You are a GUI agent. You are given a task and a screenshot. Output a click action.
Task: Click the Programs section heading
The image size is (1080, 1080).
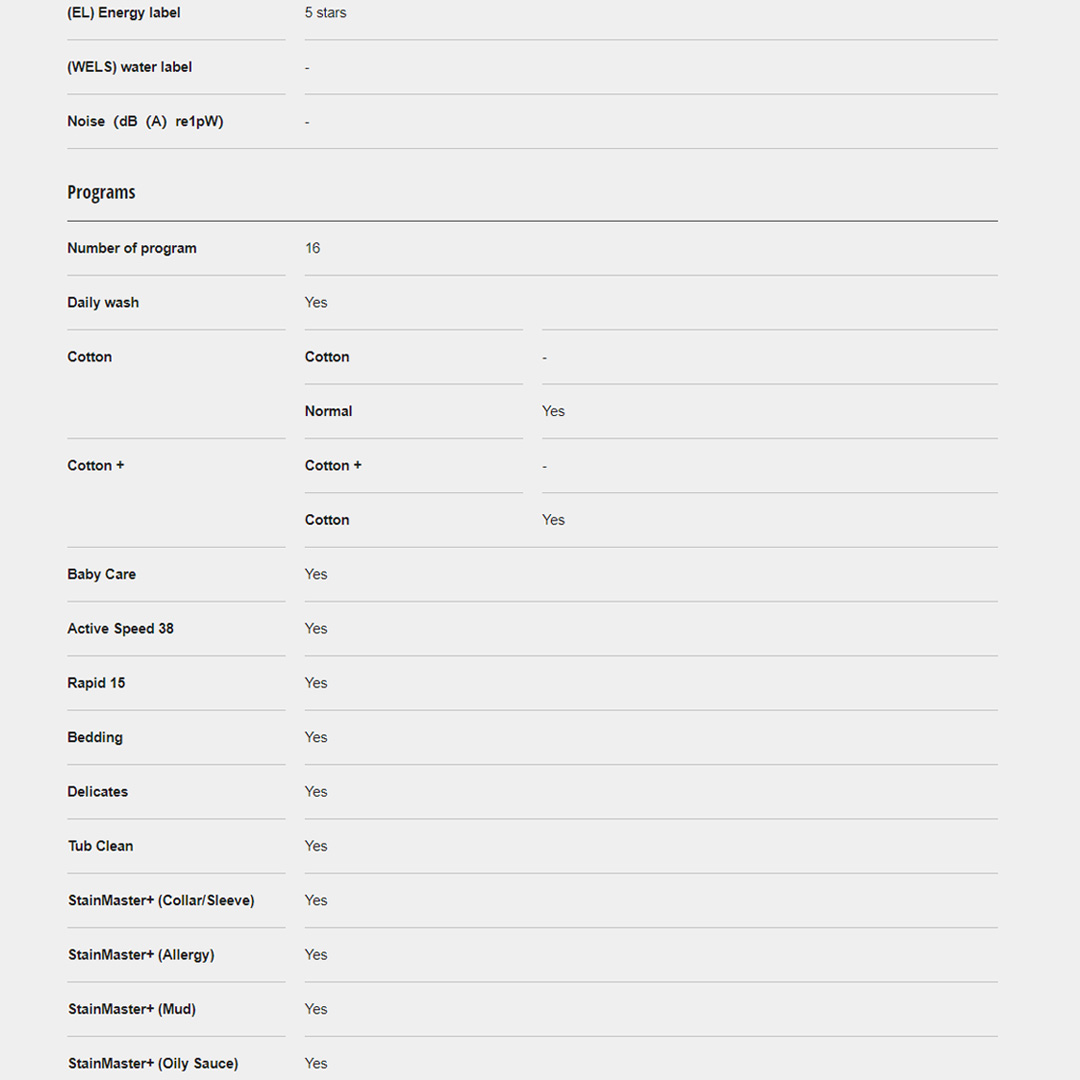coord(101,193)
